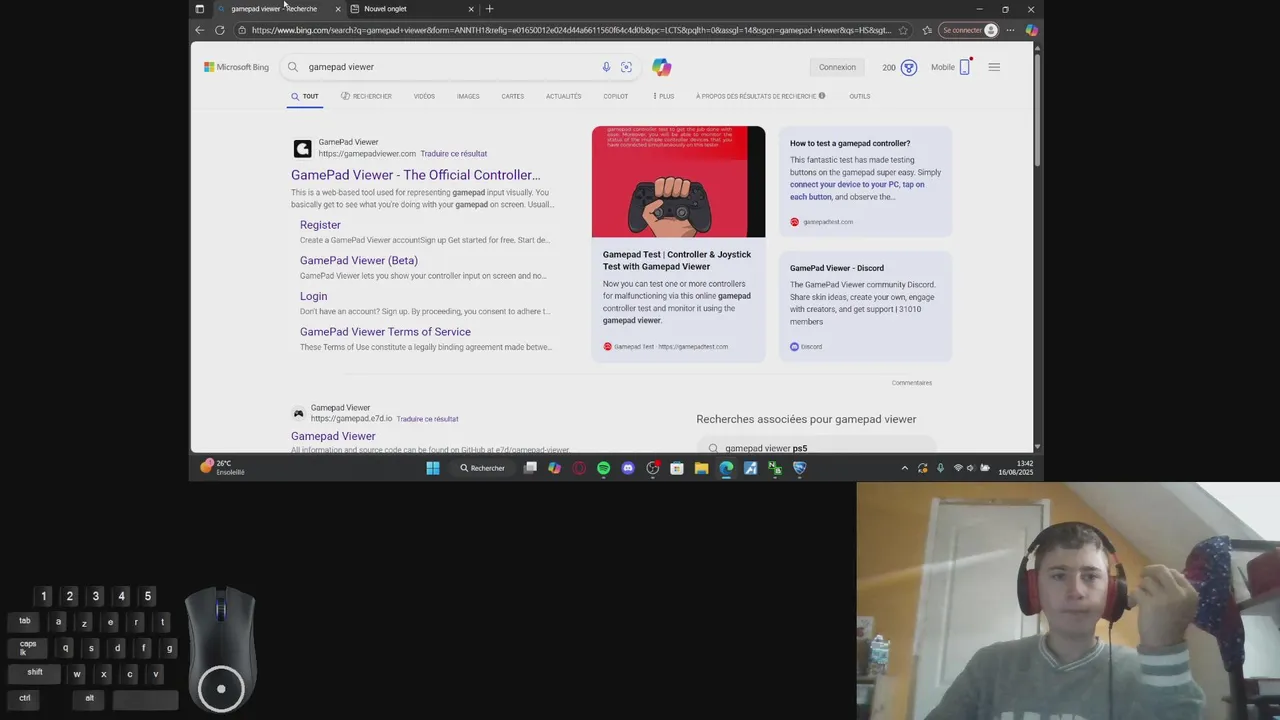
Task: Click the Se connecter profile button
Action: (x=968, y=30)
